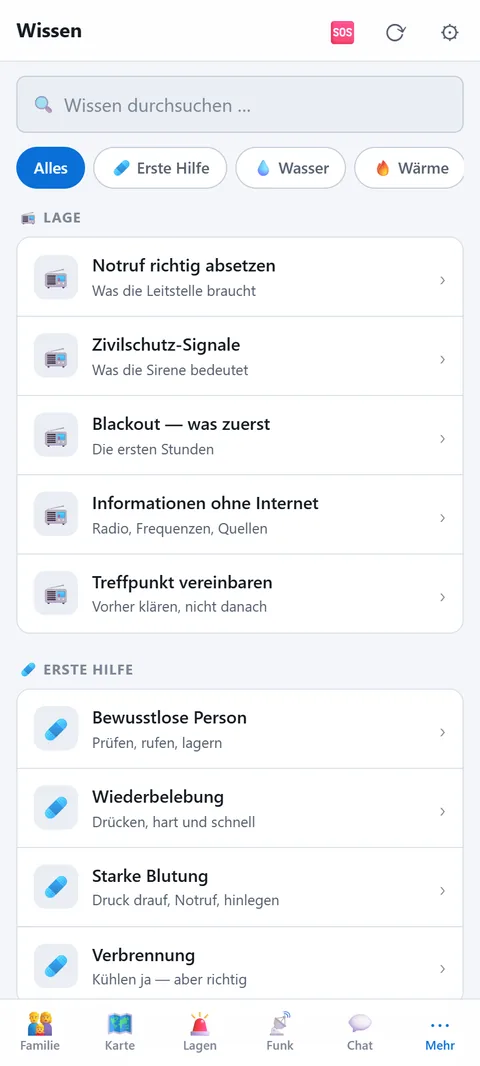Open chevron next to Zivilschutz-Signale
Screen dimensions: 480x1066
tap(443, 359)
